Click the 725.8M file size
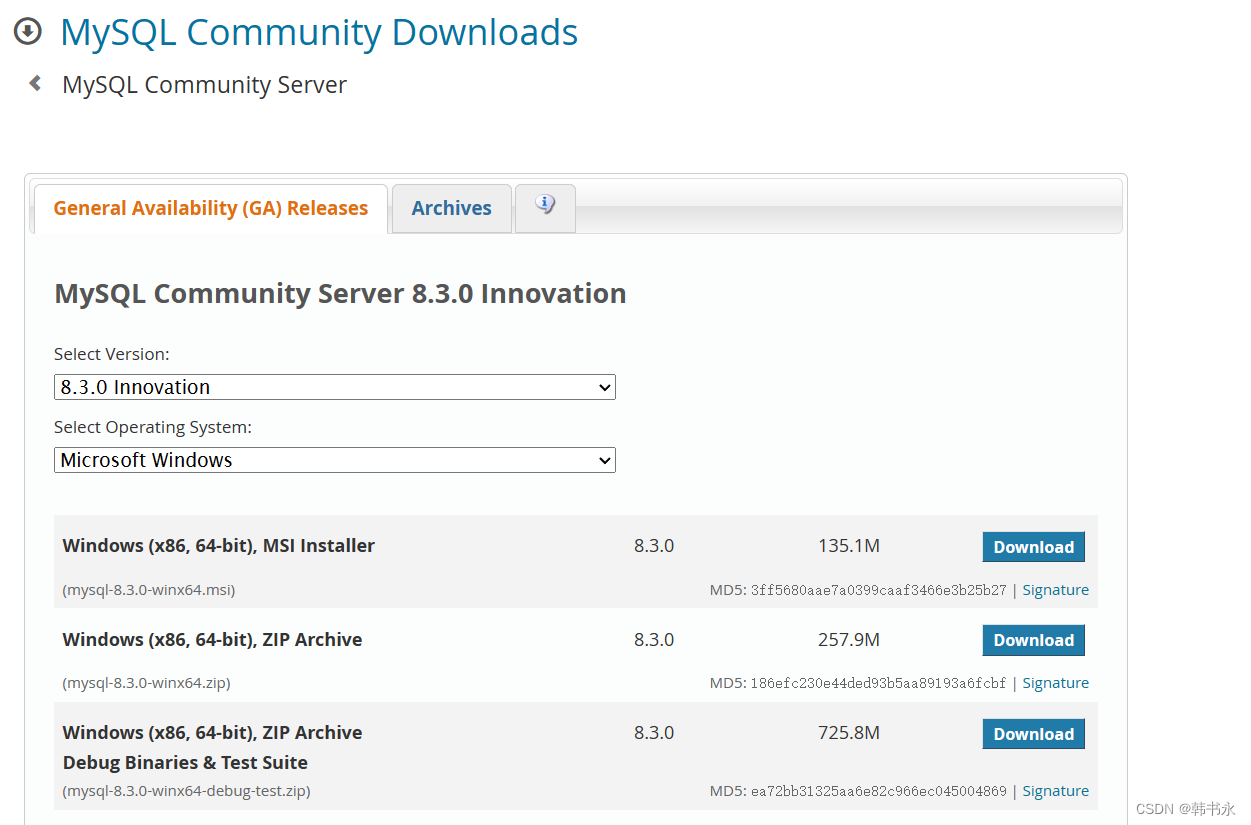Screen dimensions: 1251x825 [849, 733]
